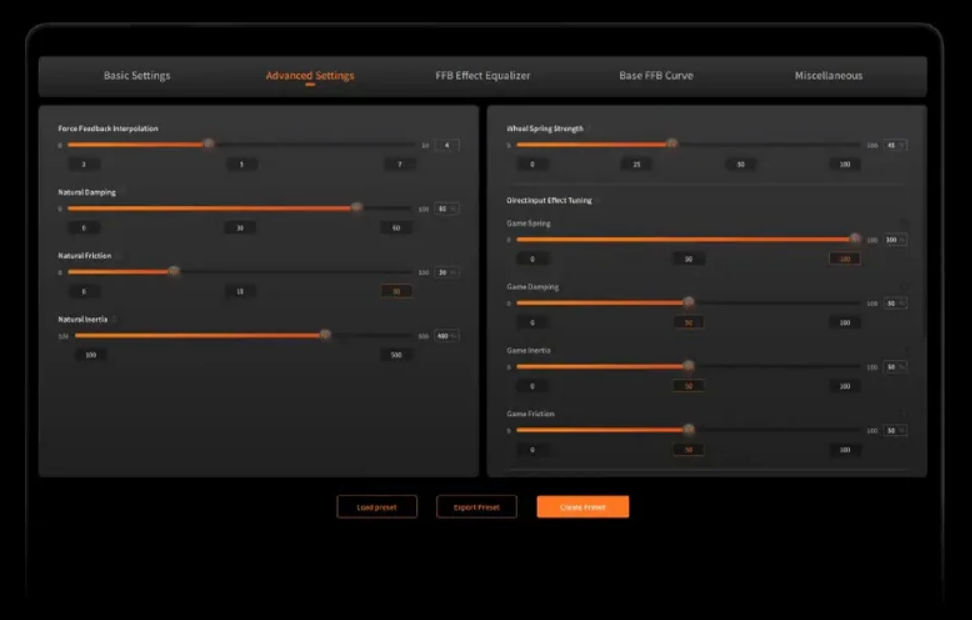Pick preset 500 for Natural Inertia

click(x=397, y=355)
